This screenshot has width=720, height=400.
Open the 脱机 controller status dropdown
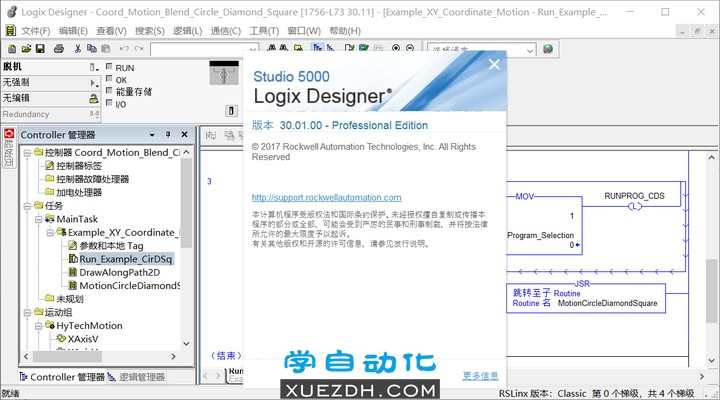click(94, 67)
